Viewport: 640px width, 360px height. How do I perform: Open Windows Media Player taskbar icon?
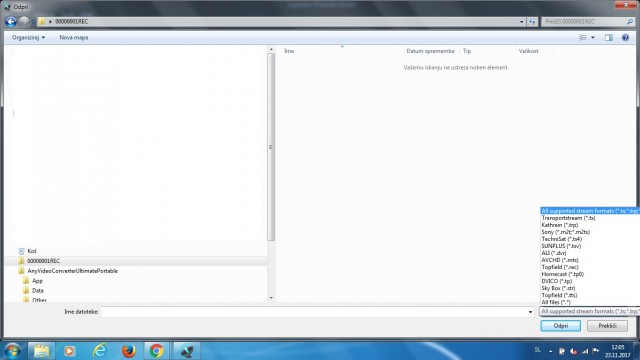click(69, 351)
